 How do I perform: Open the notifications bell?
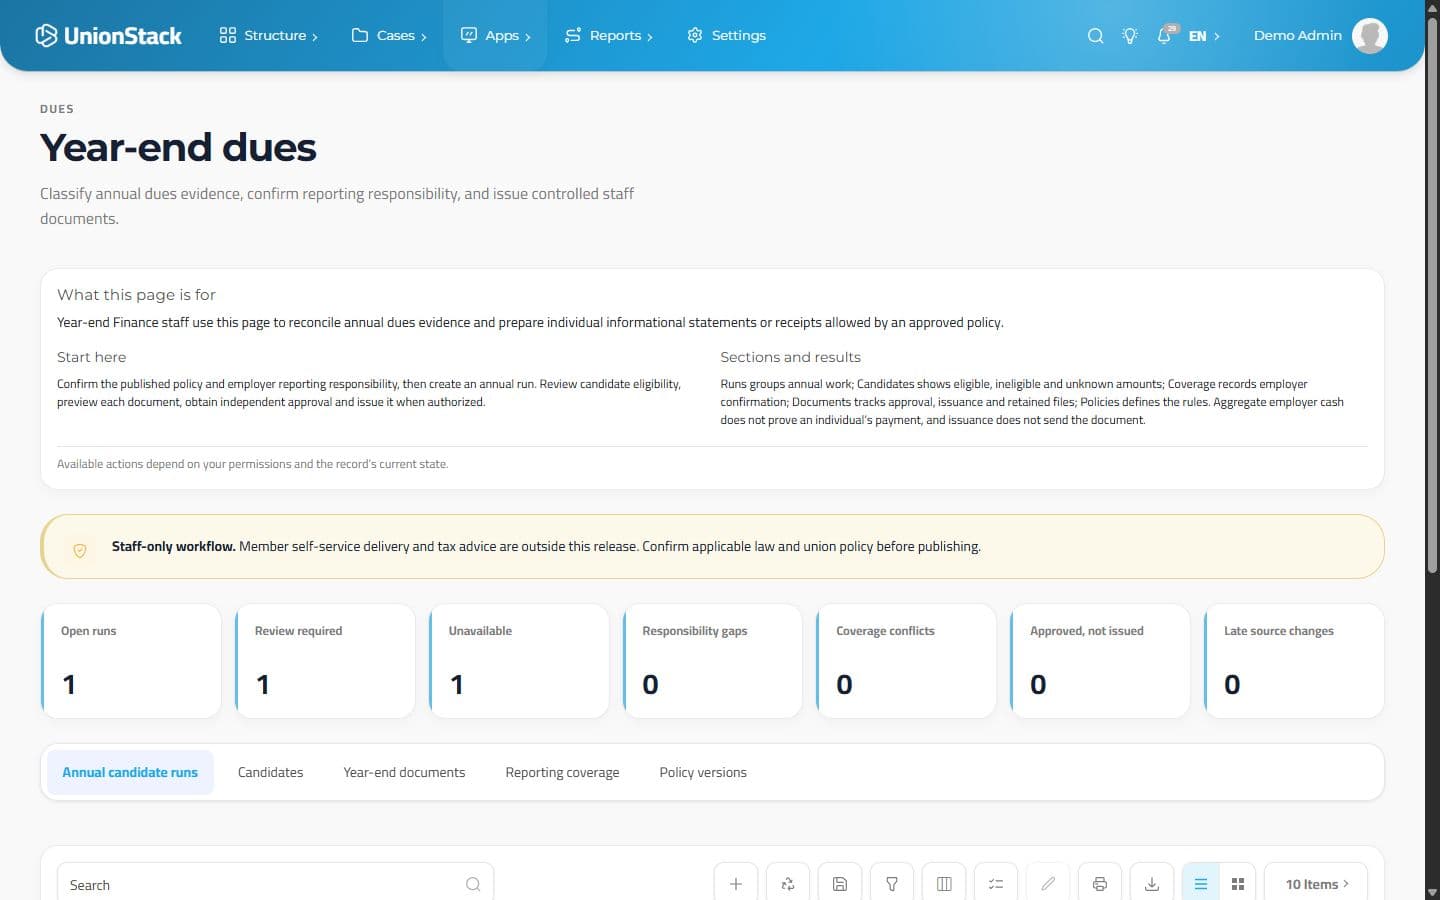point(1165,36)
